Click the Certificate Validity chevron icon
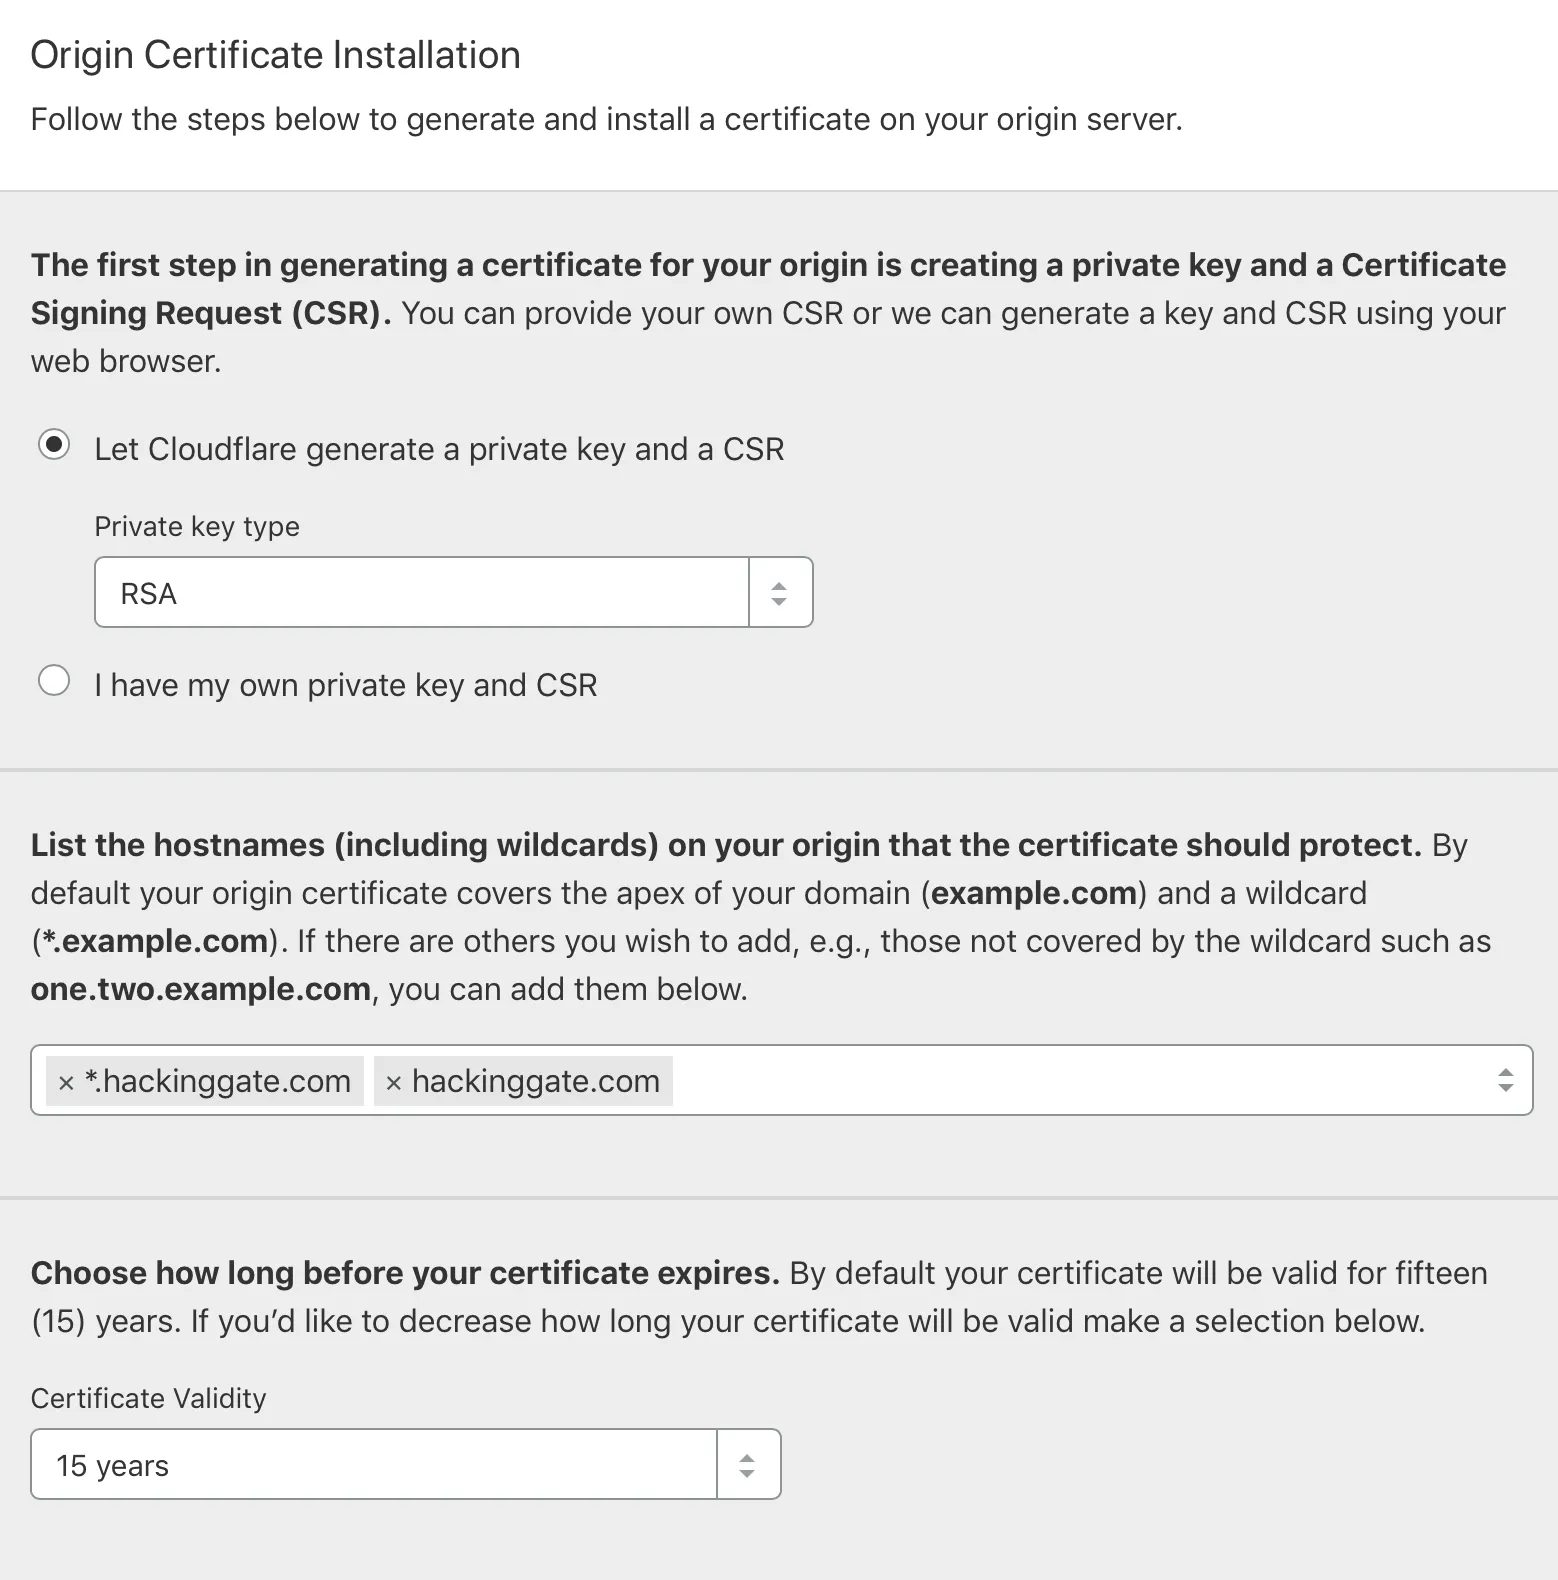The width and height of the screenshot is (1558, 1580). pyautogui.click(x=748, y=1464)
